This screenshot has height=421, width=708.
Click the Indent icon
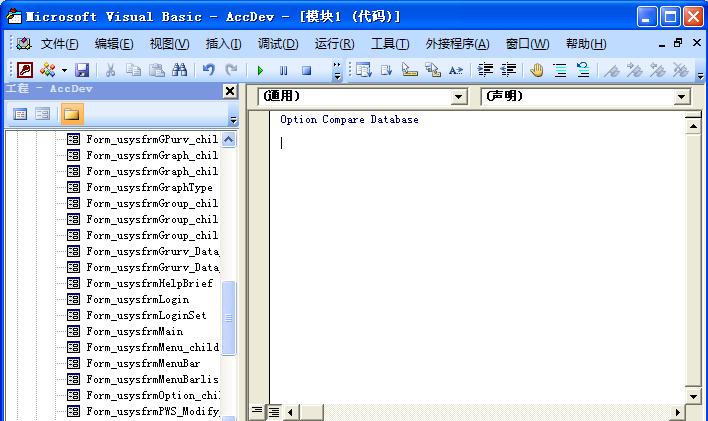485,70
